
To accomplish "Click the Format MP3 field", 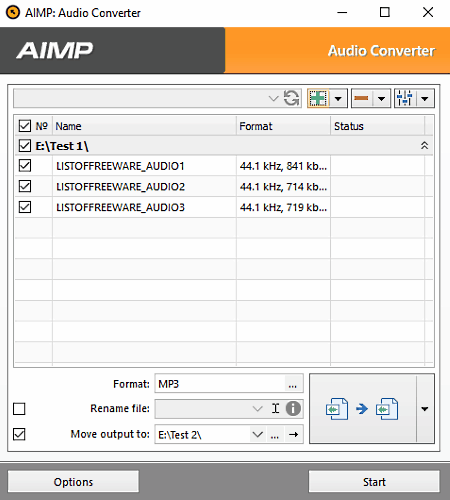I will pyautogui.click(x=220, y=384).
